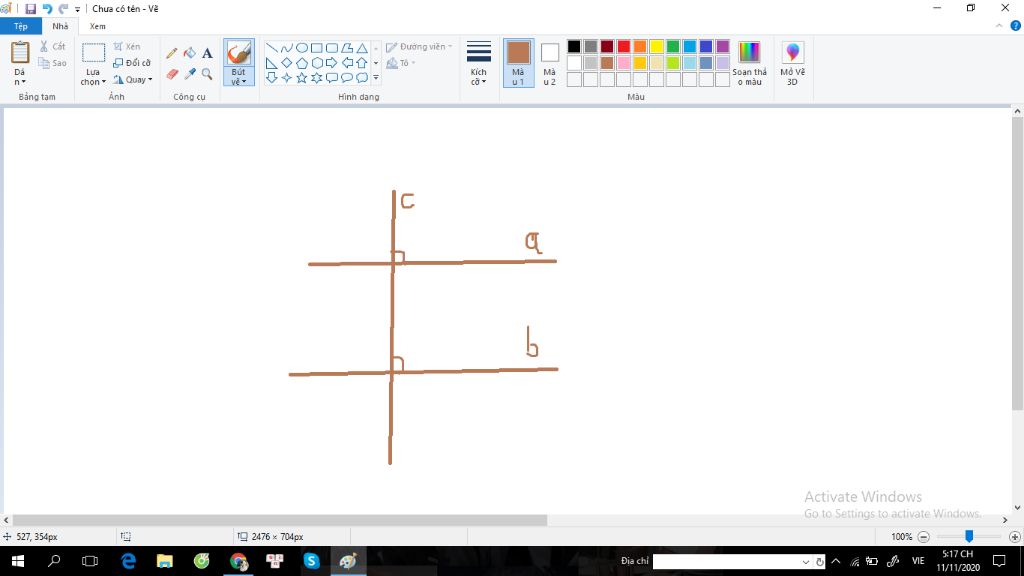Pick the yellow color swatch
This screenshot has height=576, width=1024.
(656, 46)
